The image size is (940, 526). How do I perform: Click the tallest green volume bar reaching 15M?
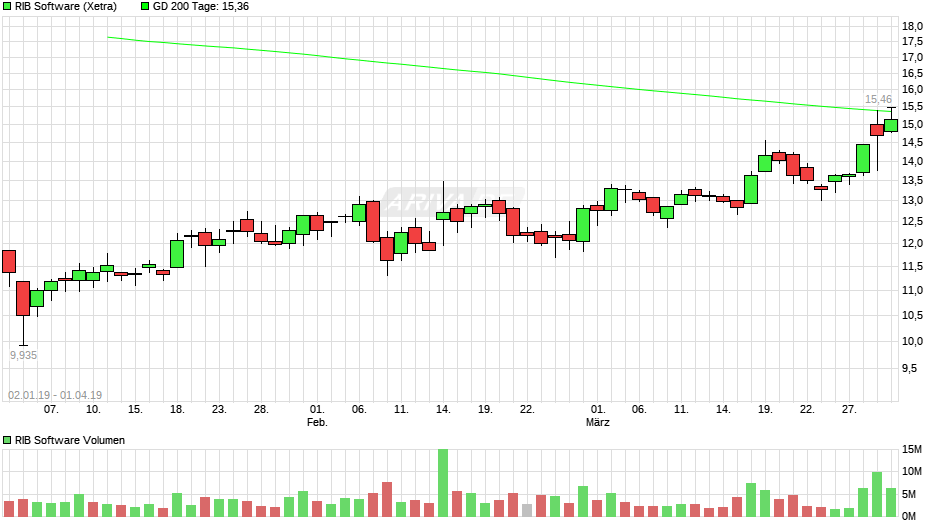click(x=443, y=483)
